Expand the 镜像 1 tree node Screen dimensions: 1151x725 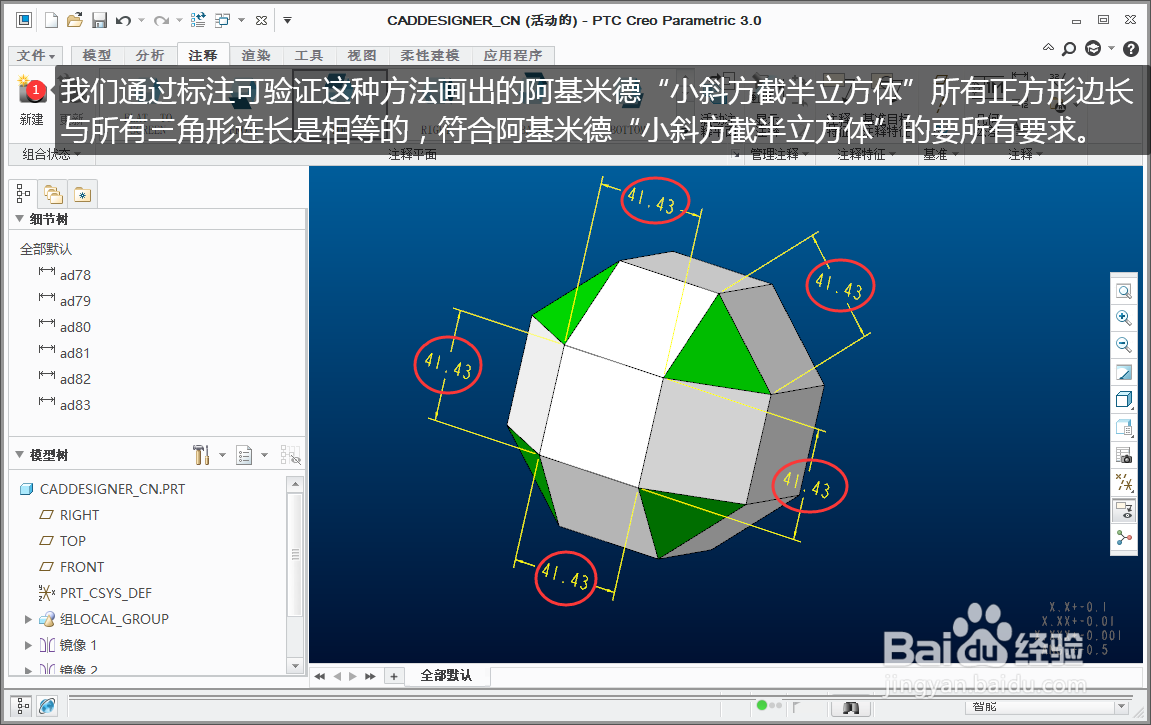[x=28, y=645]
